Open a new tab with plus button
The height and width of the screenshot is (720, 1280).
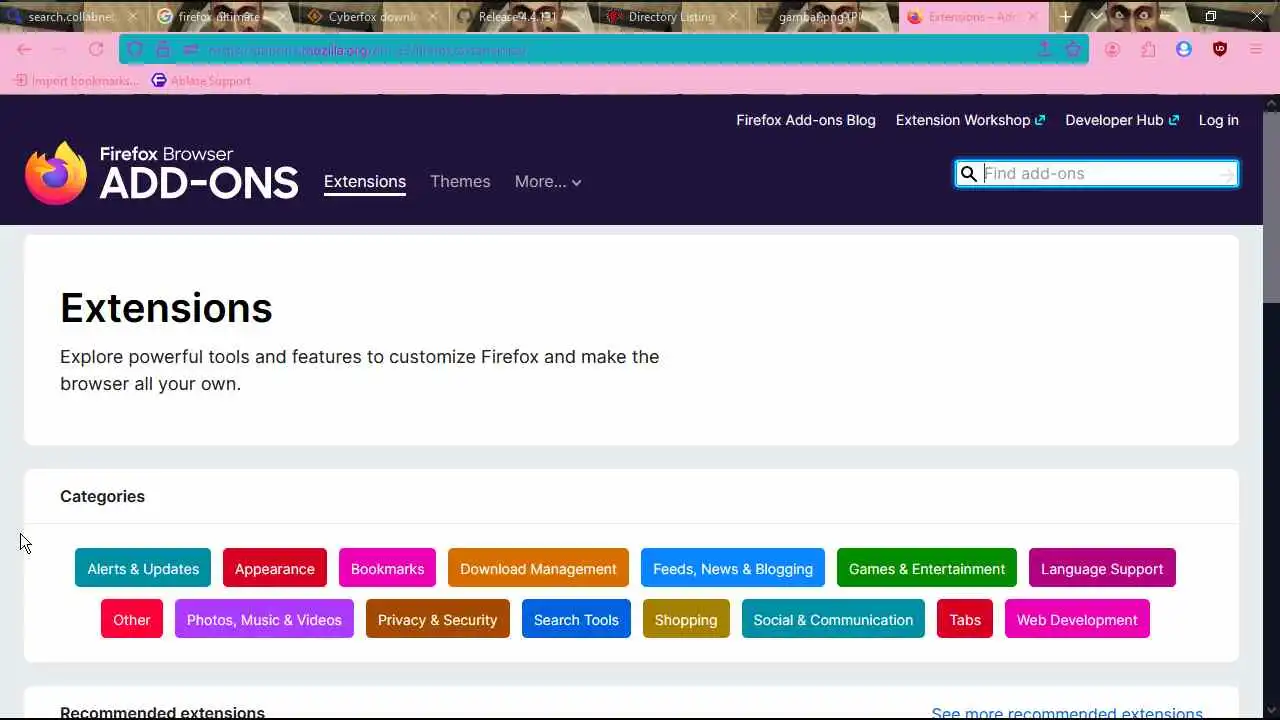coord(1065,17)
